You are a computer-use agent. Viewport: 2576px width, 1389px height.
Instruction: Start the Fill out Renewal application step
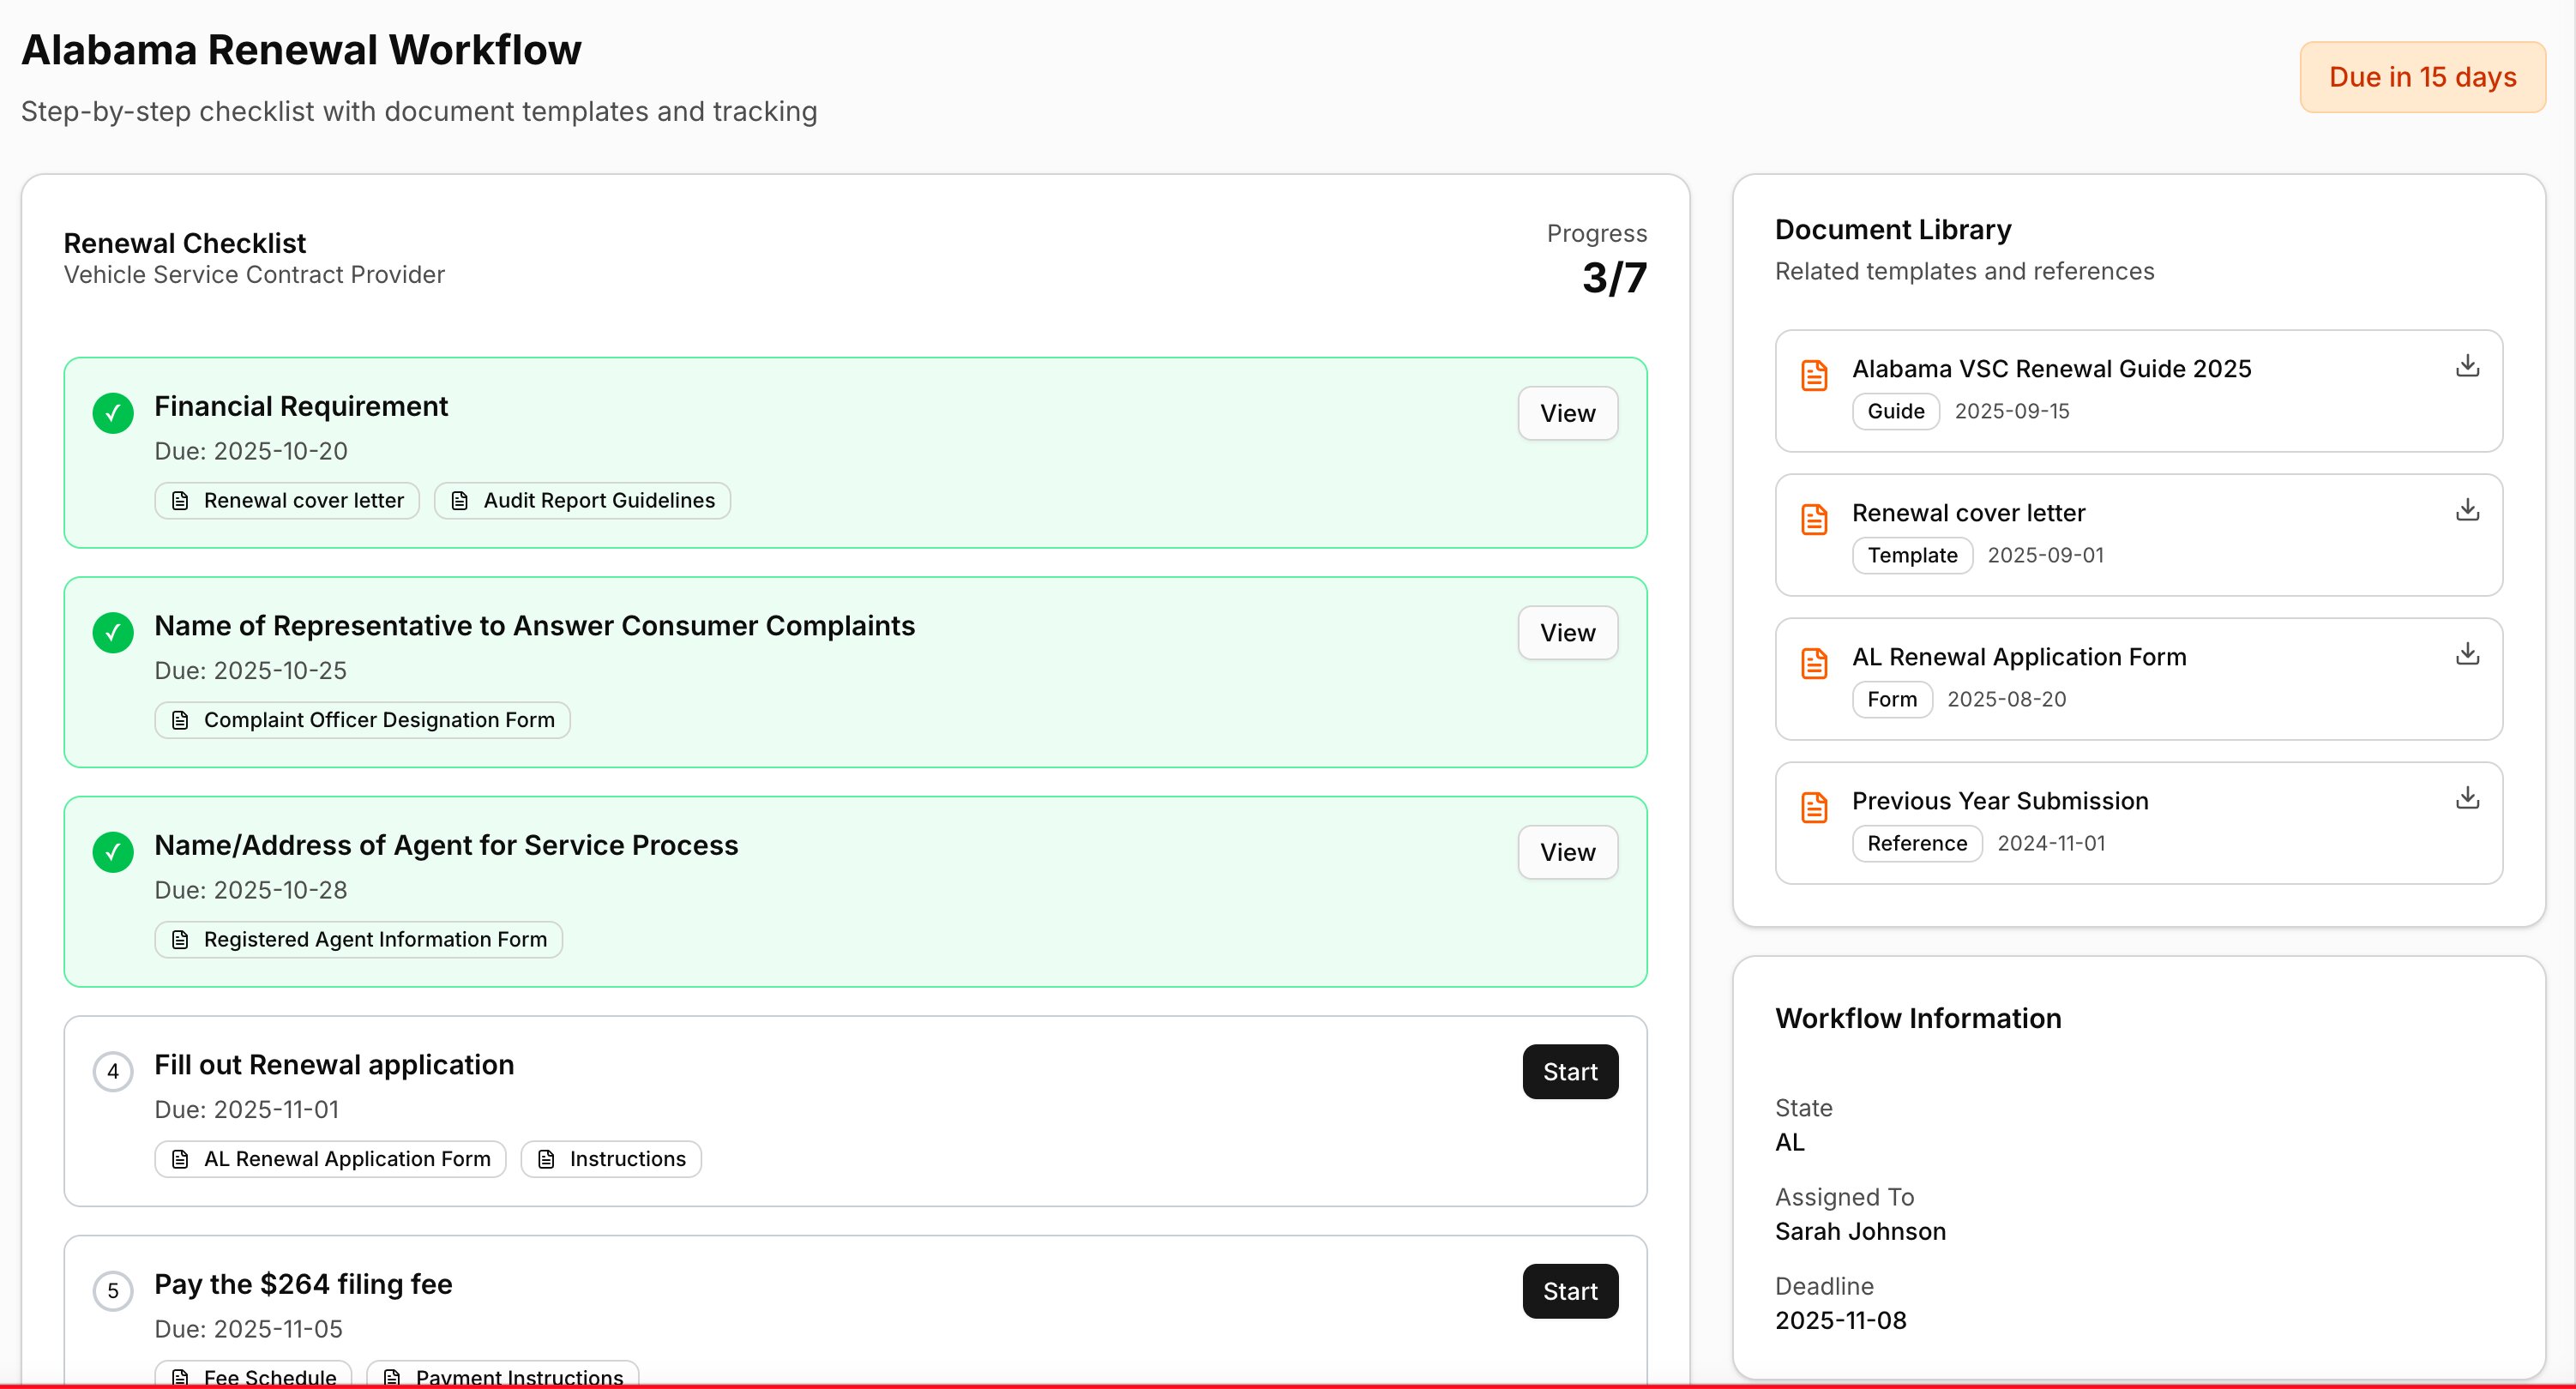1570,1071
